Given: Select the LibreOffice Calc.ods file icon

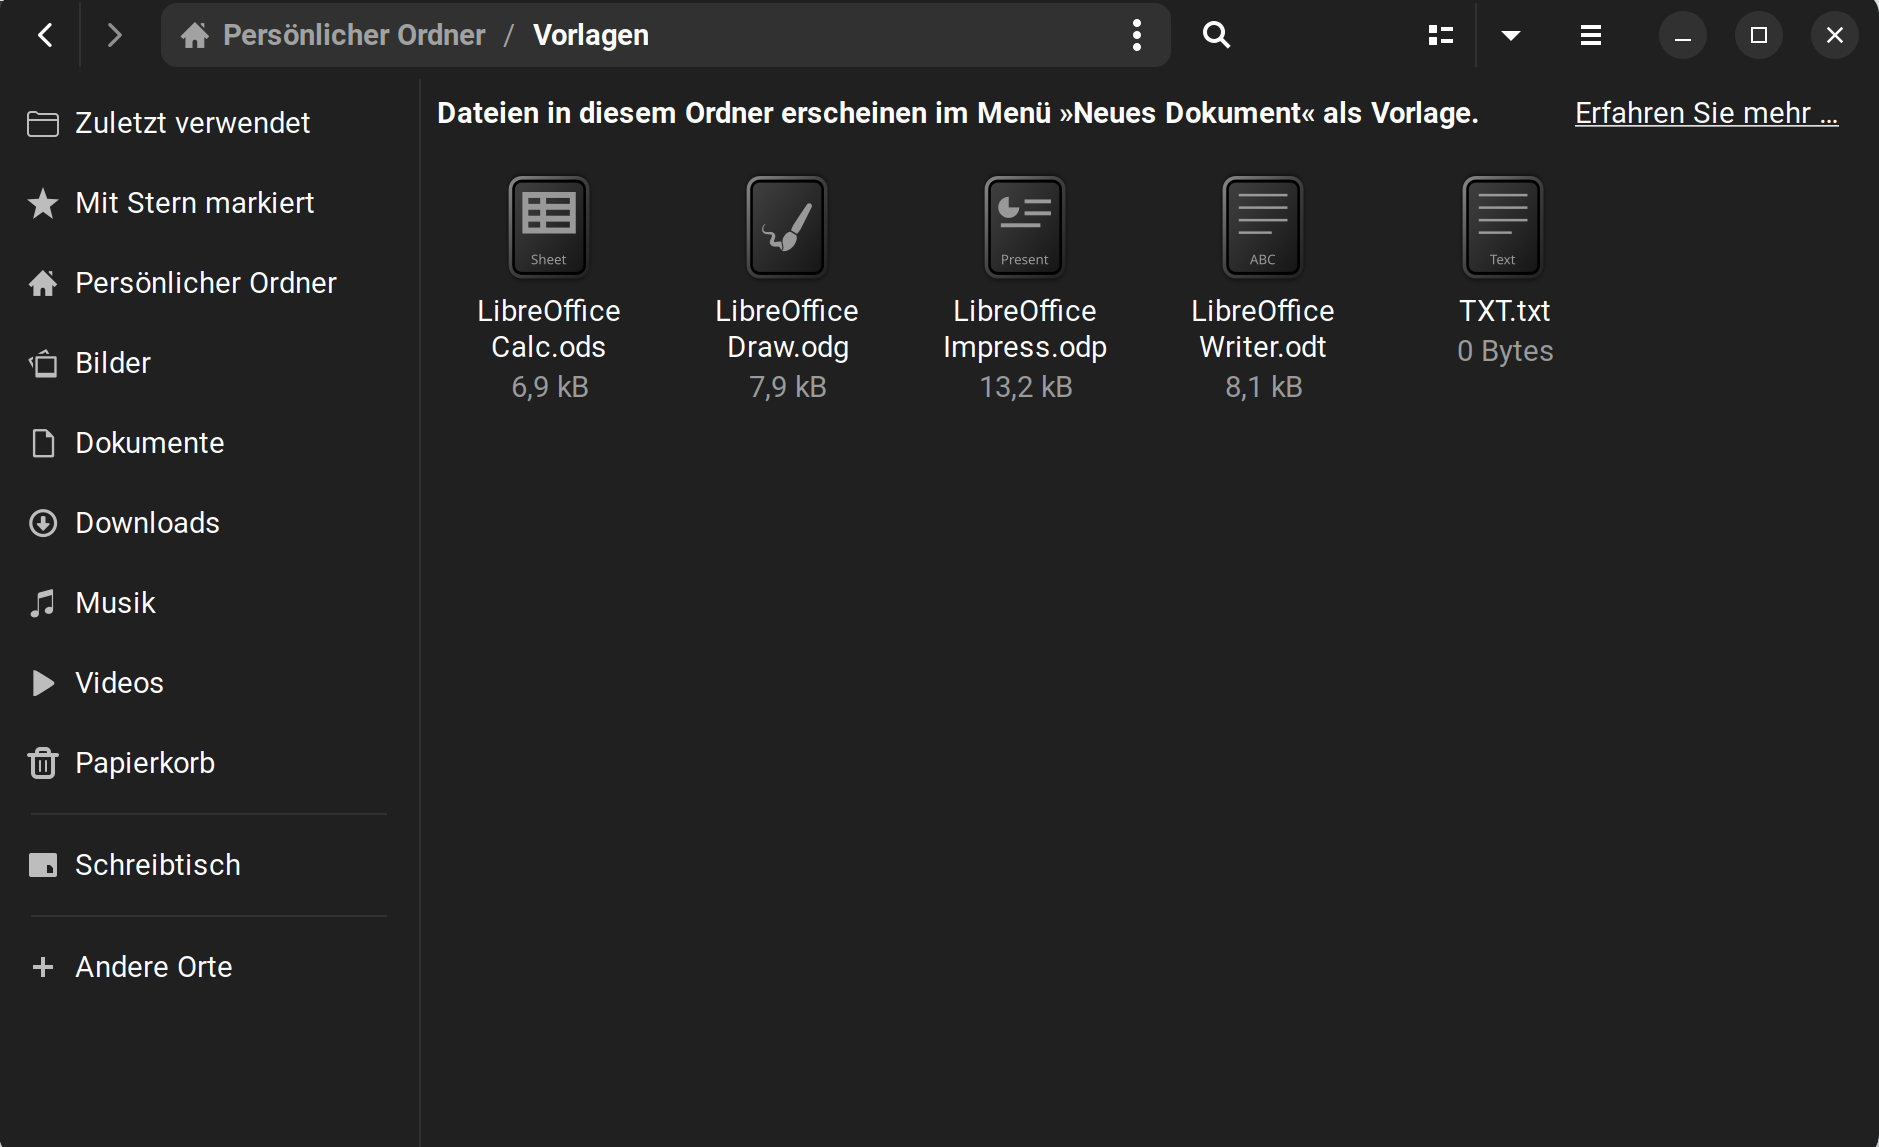Looking at the screenshot, I should coord(548,227).
